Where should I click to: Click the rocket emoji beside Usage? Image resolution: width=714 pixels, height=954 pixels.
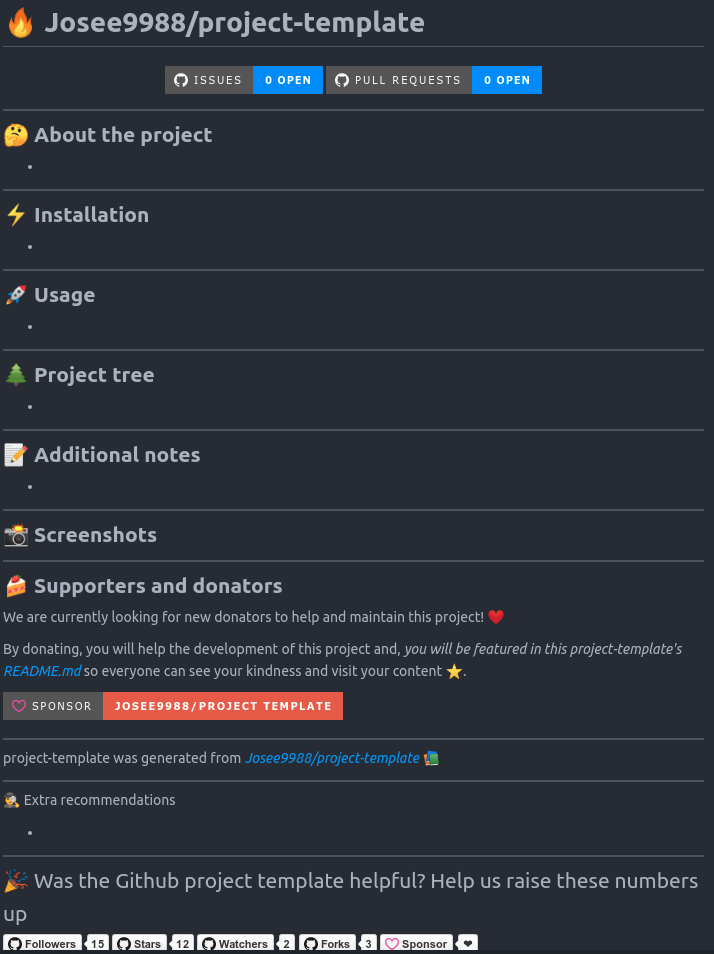click(x=16, y=295)
